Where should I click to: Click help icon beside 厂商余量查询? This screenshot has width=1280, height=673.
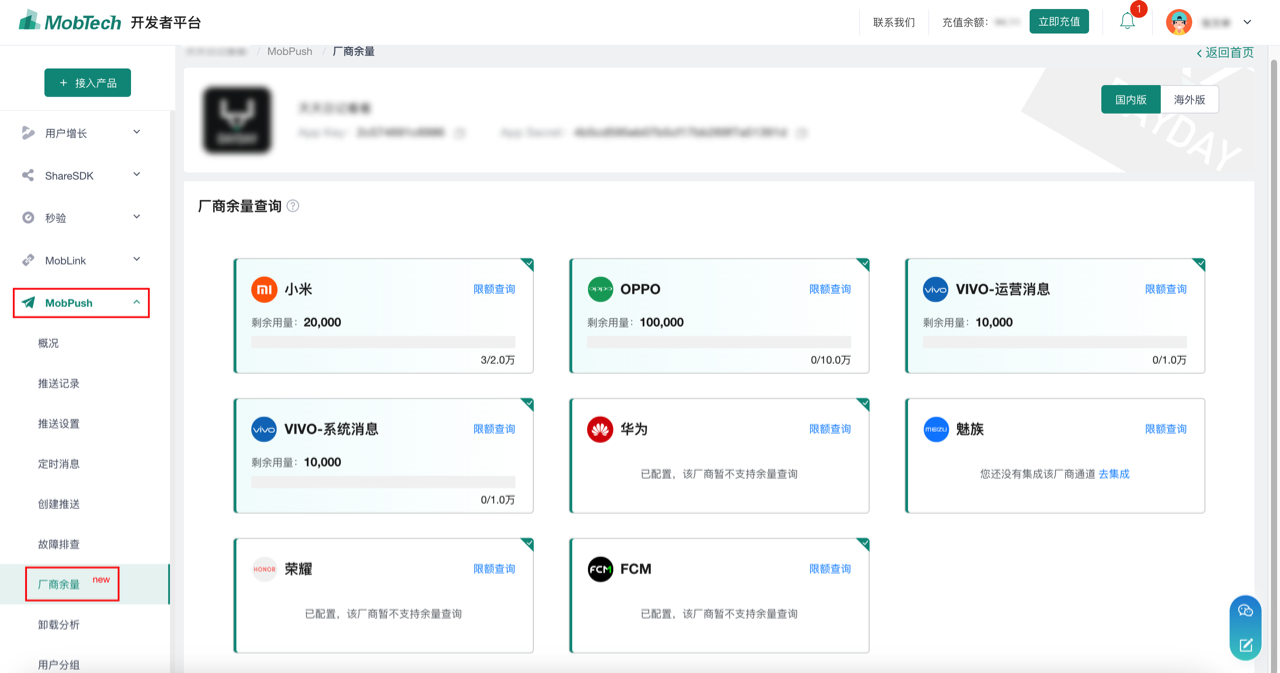click(x=293, y=206)
